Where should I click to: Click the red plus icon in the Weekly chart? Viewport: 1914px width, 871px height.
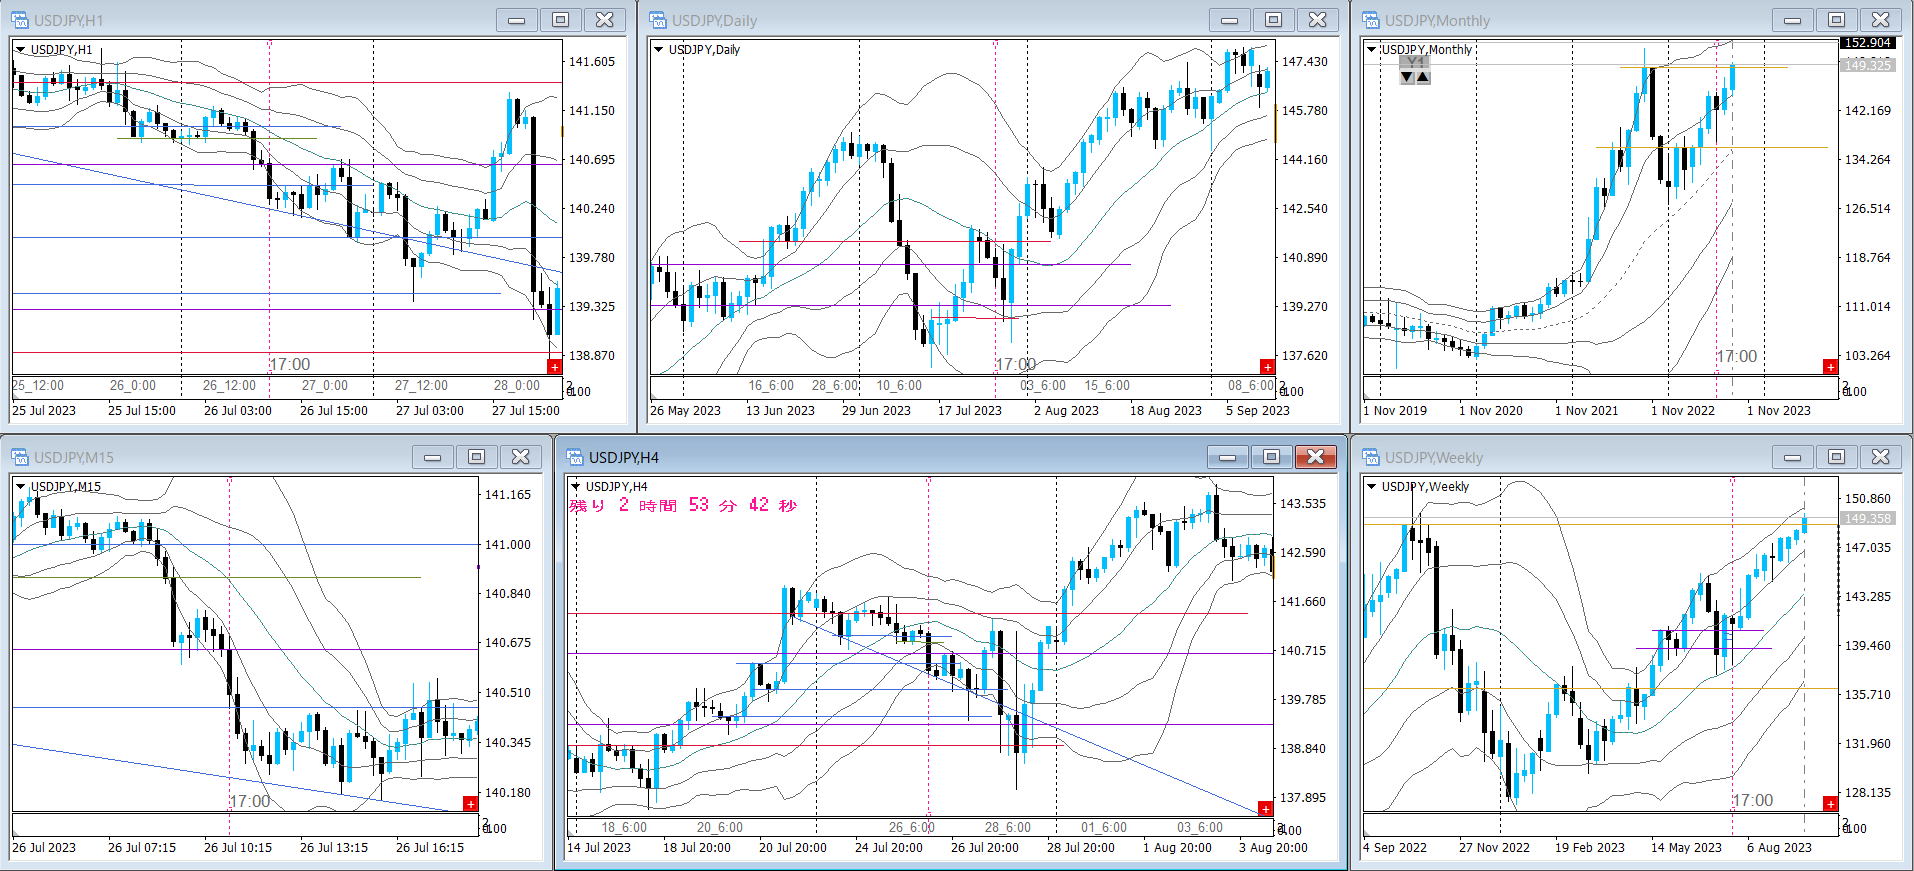(1830, 804)
